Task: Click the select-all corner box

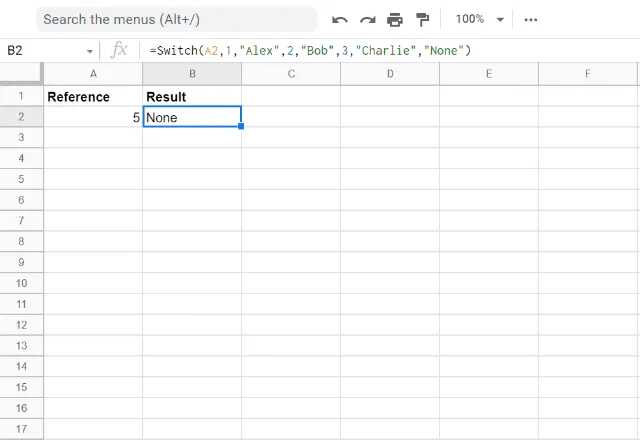Action: (21, 73)
